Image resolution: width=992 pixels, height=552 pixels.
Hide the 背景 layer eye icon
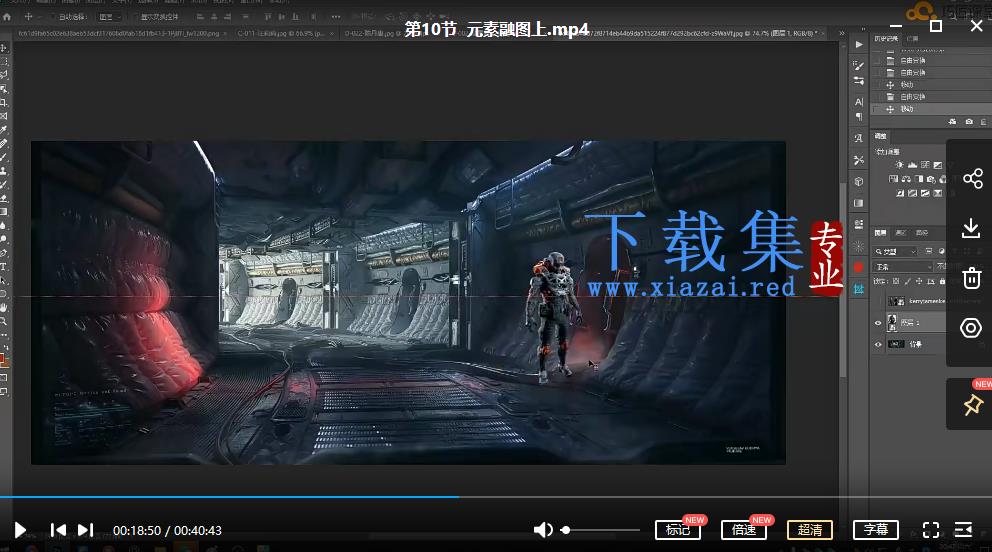878,345
